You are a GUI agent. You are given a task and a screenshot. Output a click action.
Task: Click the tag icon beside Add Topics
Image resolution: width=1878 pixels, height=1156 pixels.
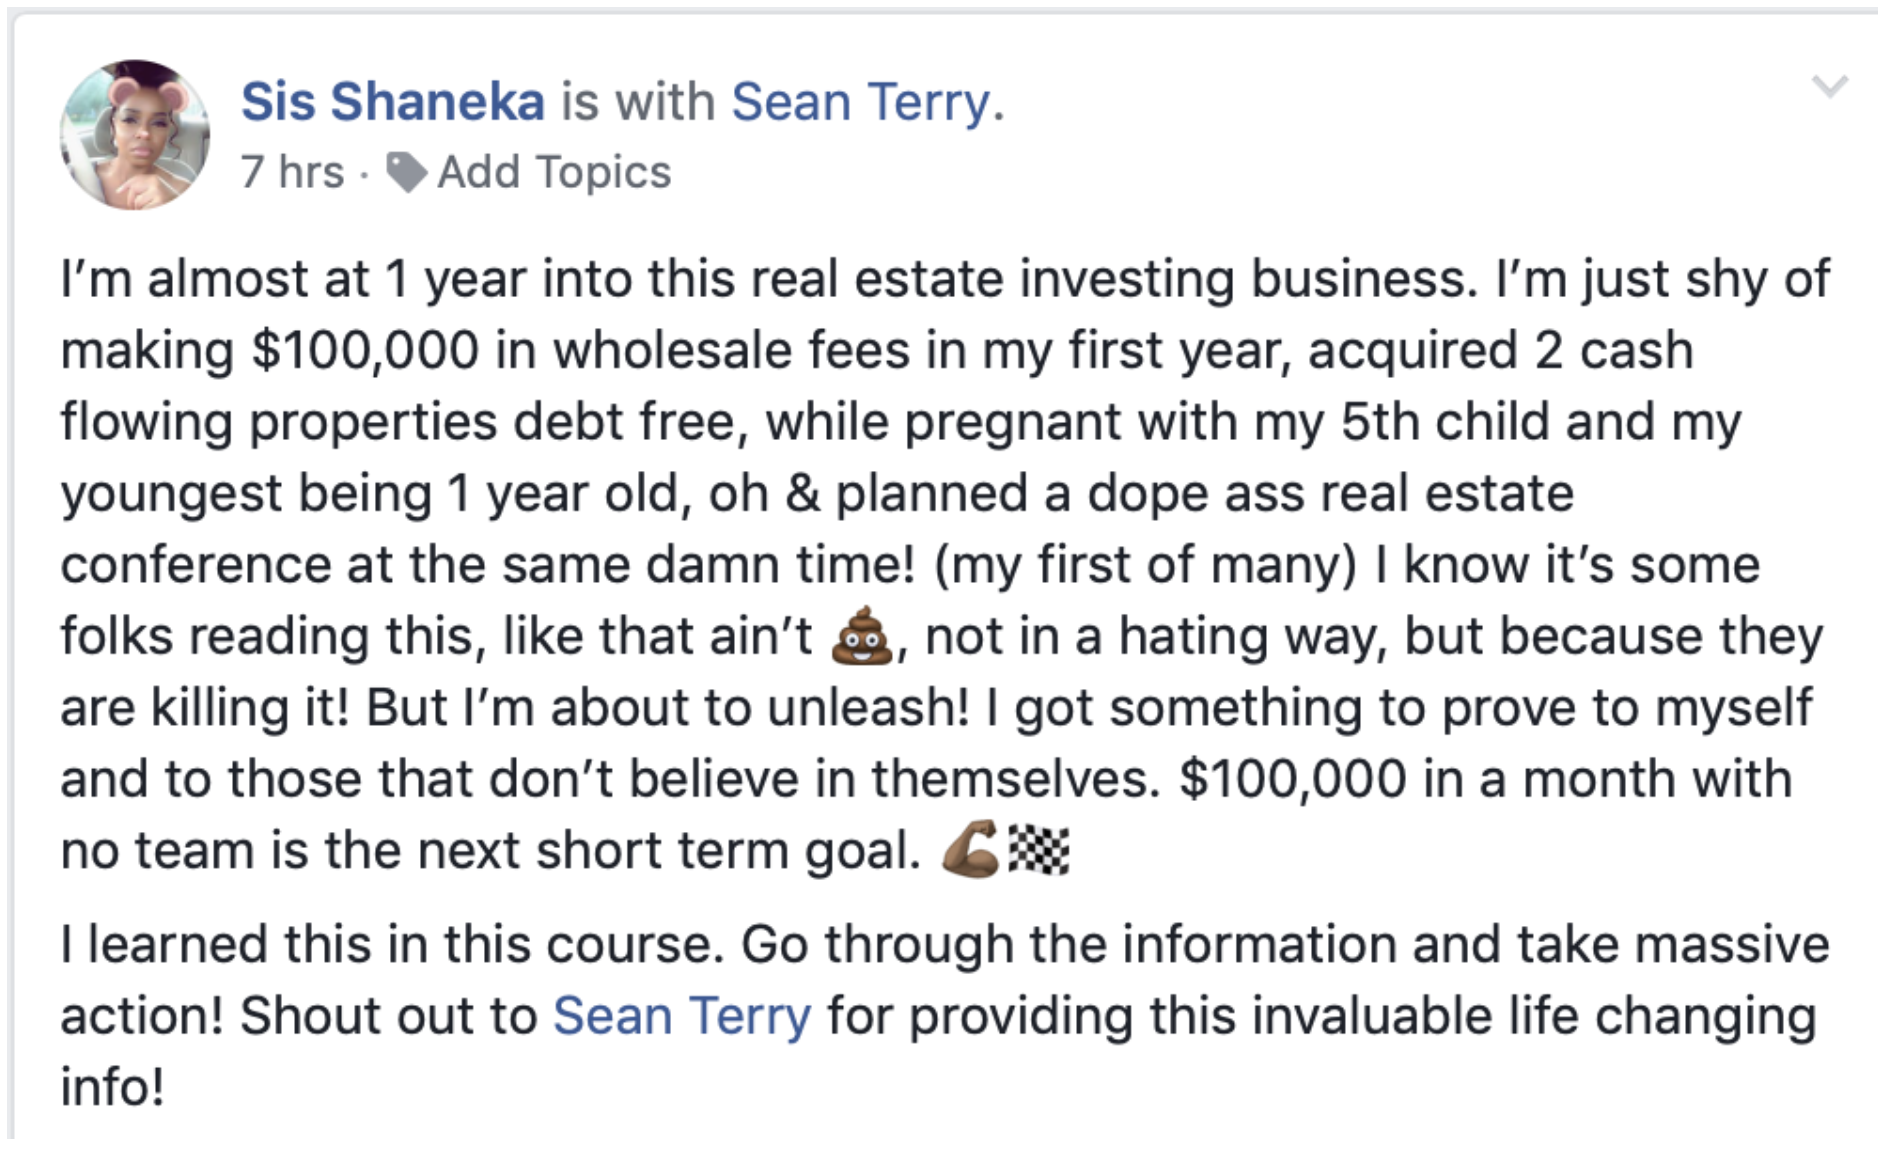(x=406, y=172)
